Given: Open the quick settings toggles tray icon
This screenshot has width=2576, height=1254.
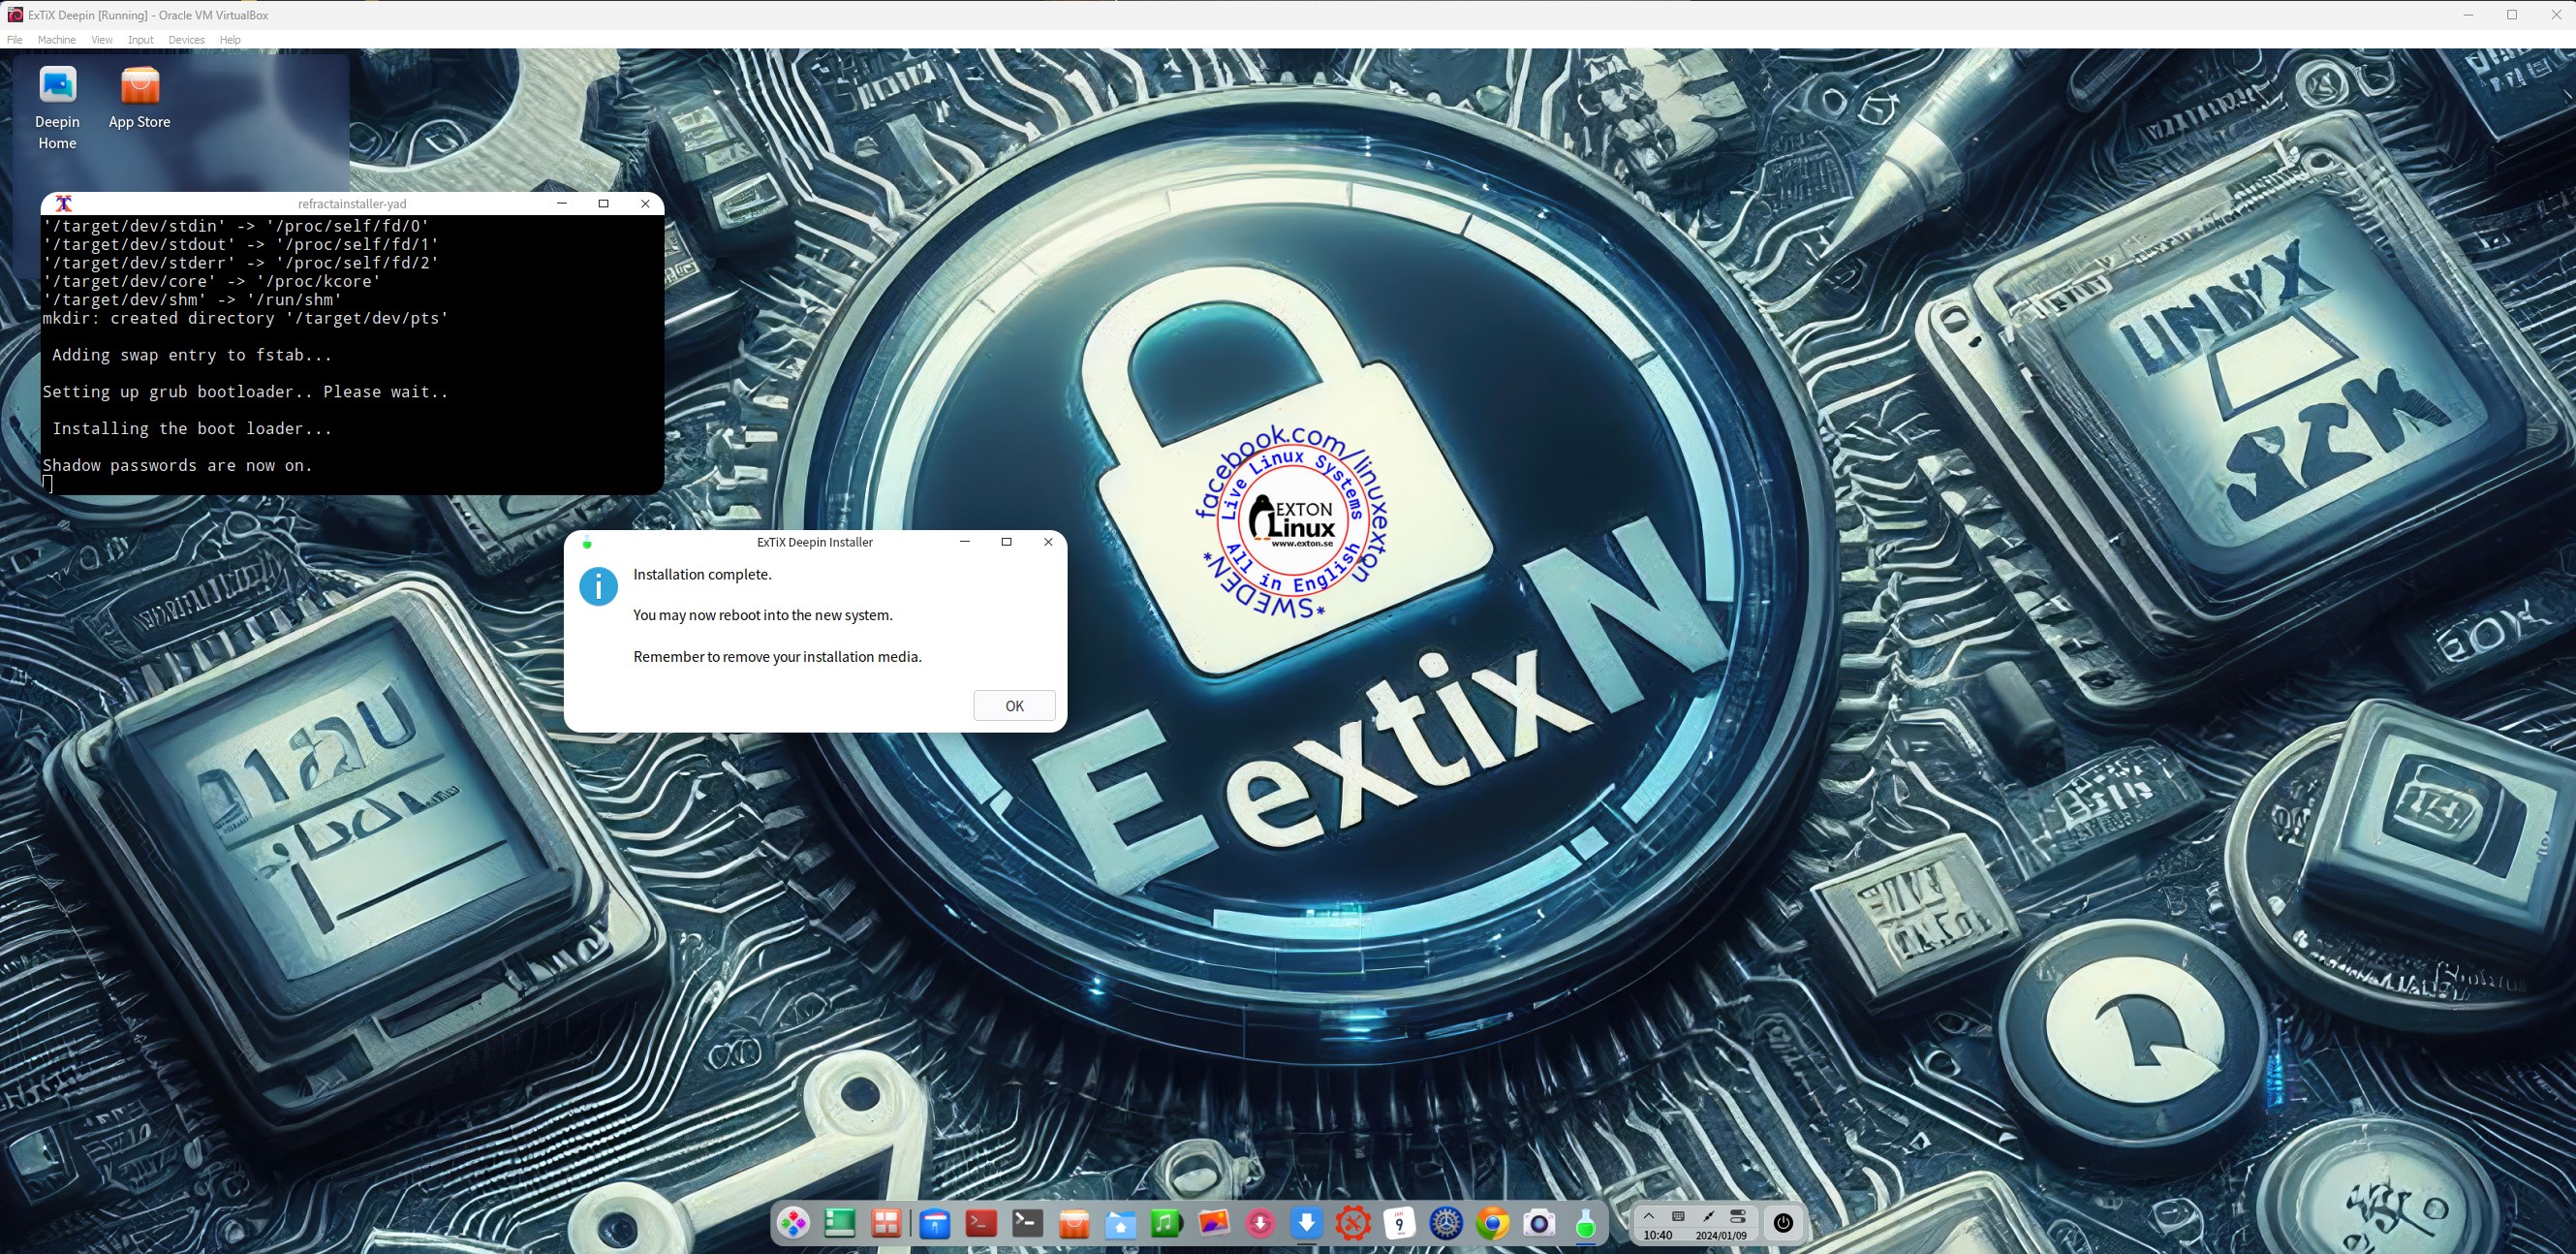Looking at the screenshot, I should pyautogui.click(x=1738, y=1216).
